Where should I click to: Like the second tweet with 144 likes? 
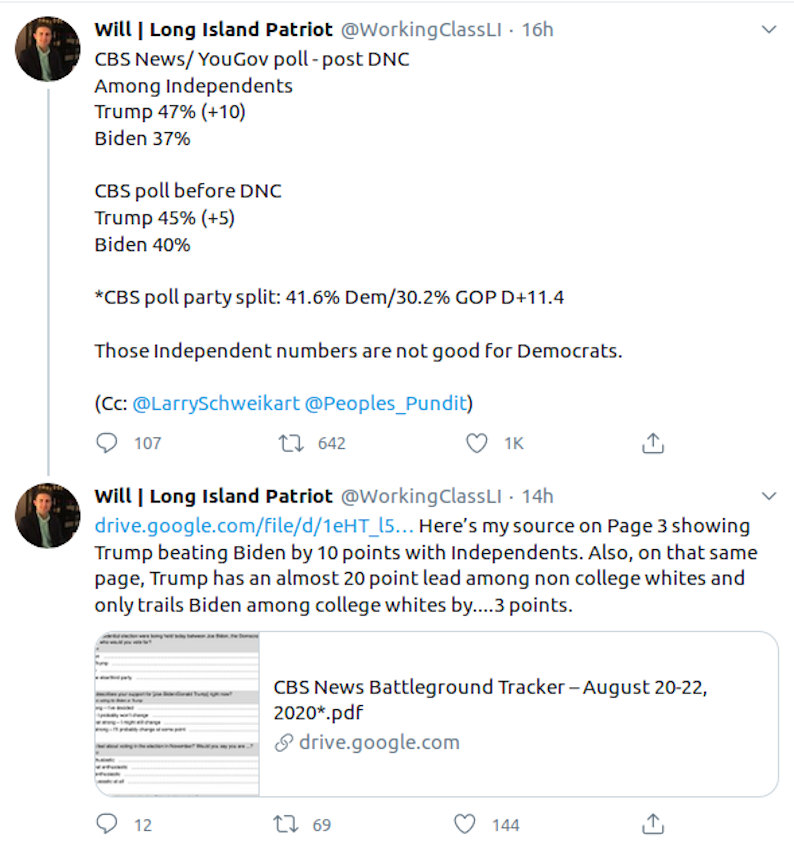tap(465, 824)
